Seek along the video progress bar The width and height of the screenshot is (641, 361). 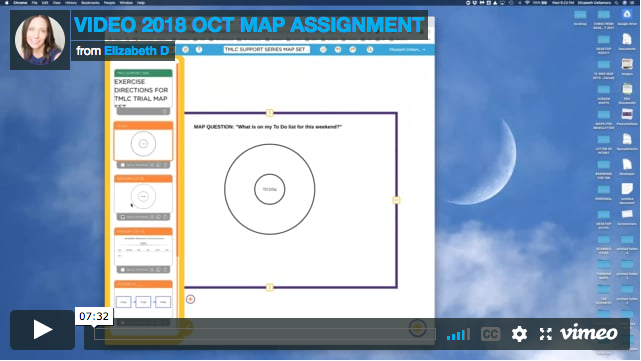264,334
